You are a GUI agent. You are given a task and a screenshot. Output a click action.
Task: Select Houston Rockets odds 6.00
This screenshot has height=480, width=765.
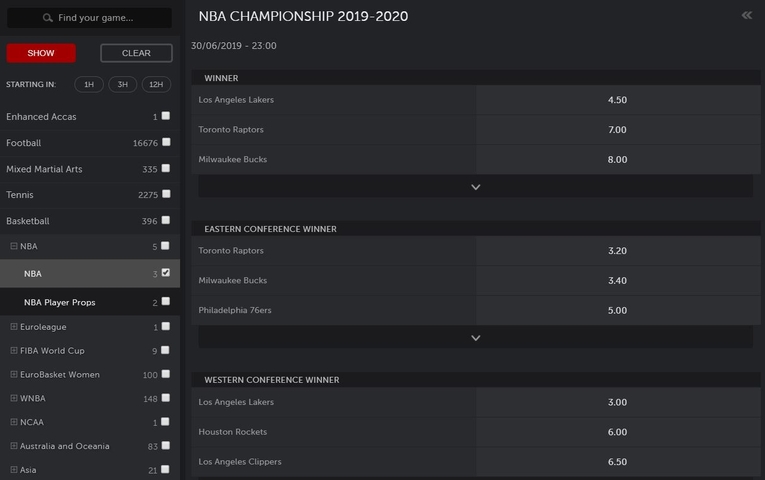(618, 432)
